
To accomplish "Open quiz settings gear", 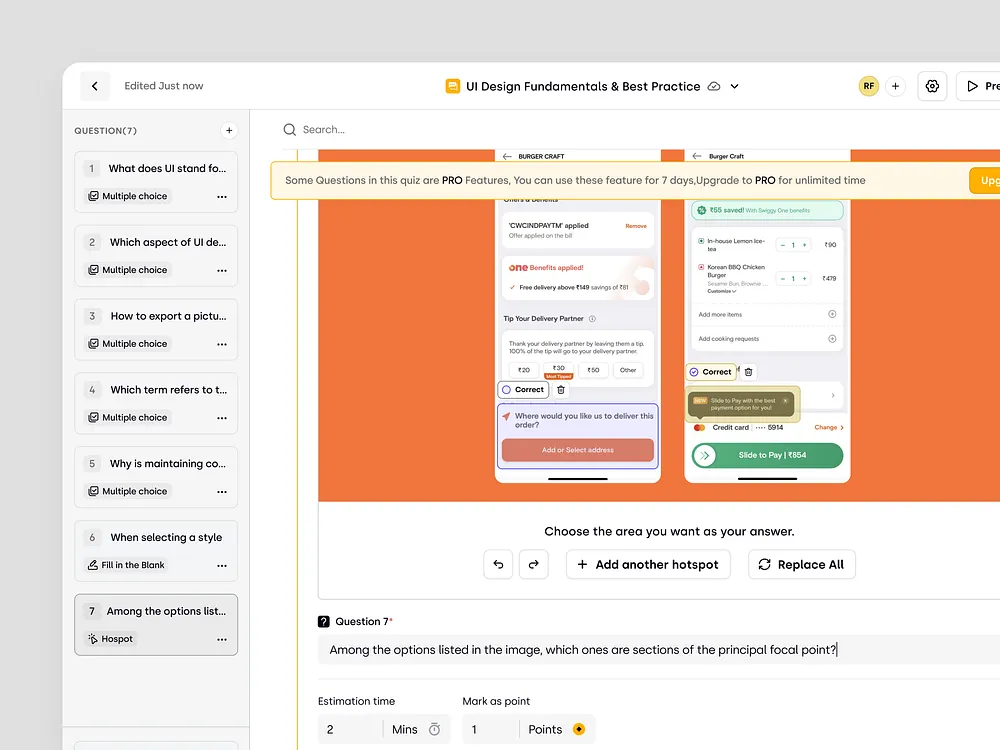I will click(932, 86).
